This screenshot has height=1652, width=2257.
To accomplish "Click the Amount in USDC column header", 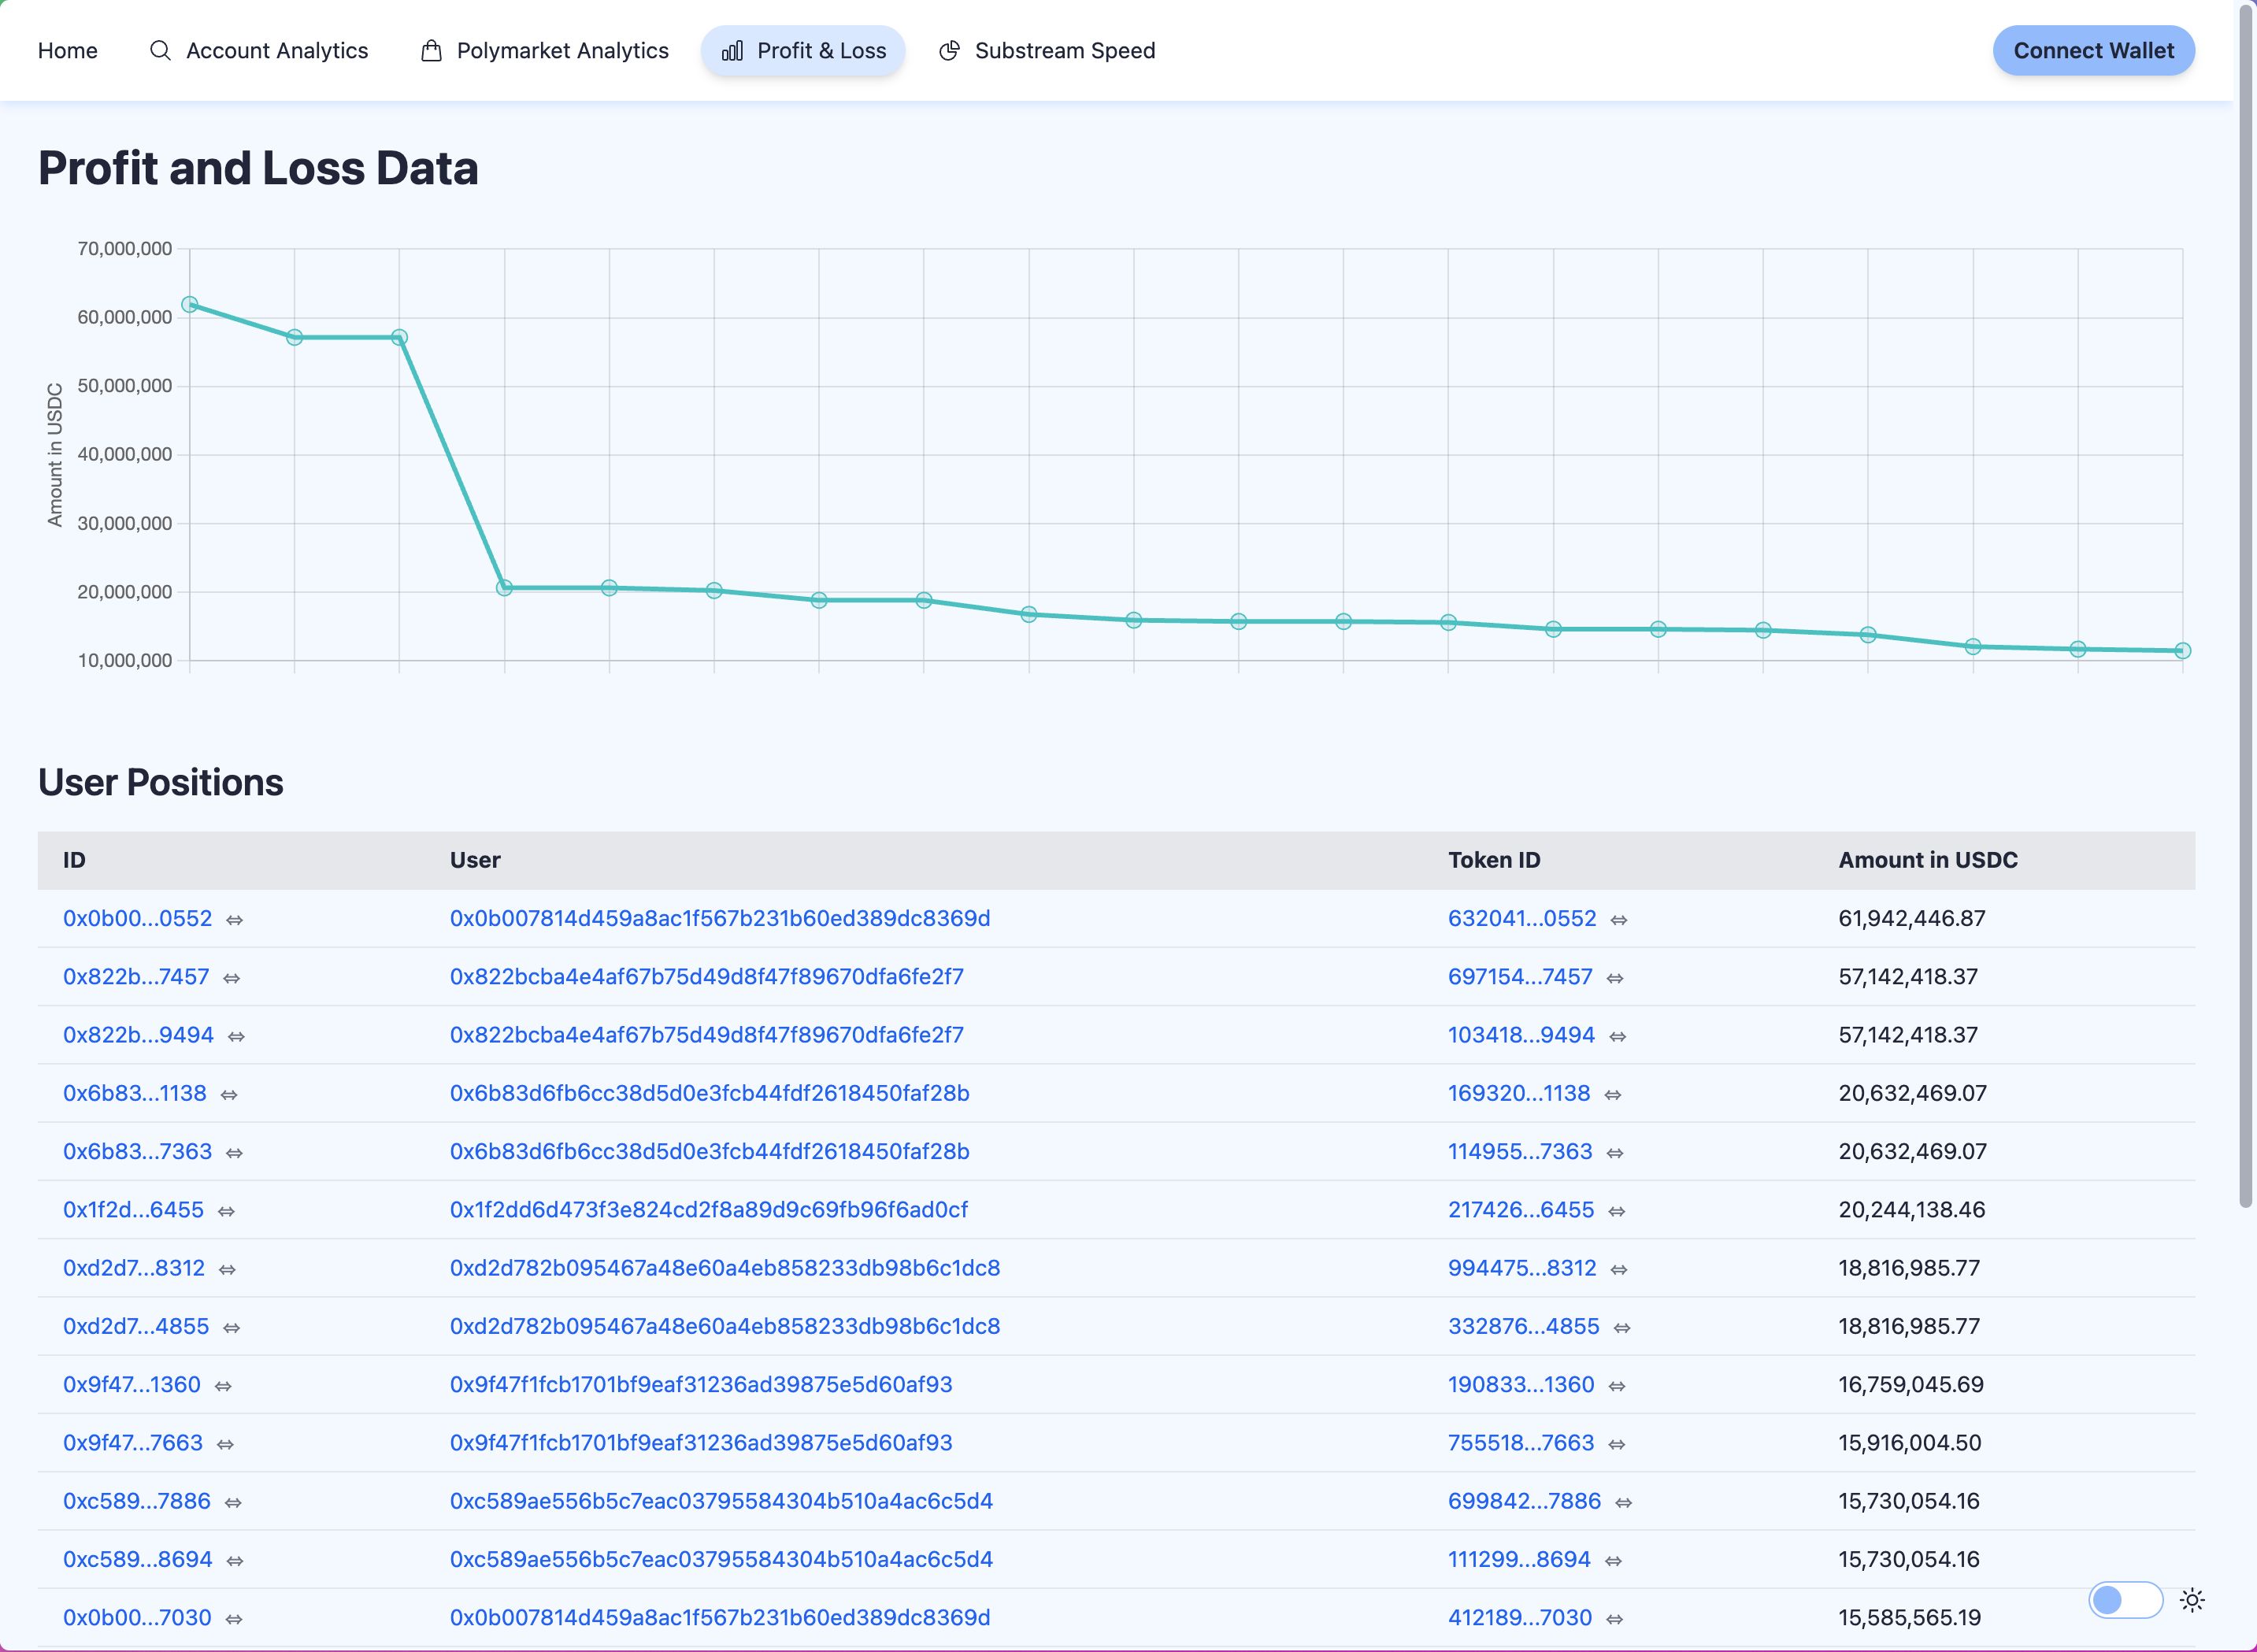I will coord(1928,860).
